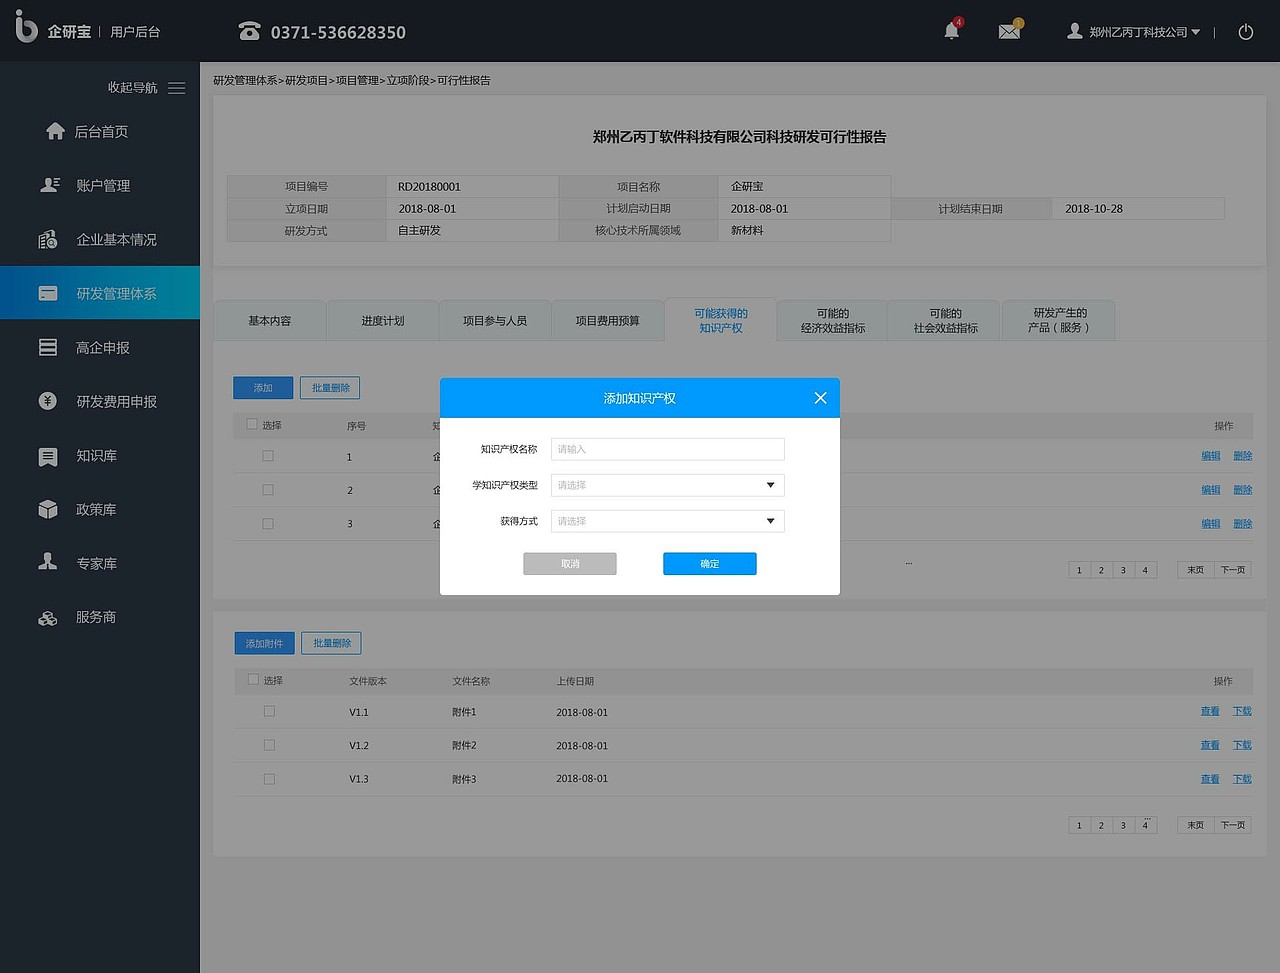Click the 企业基本情况 building icon
Viewport: 1280px width, 973px height.
(x=48, y=240)
